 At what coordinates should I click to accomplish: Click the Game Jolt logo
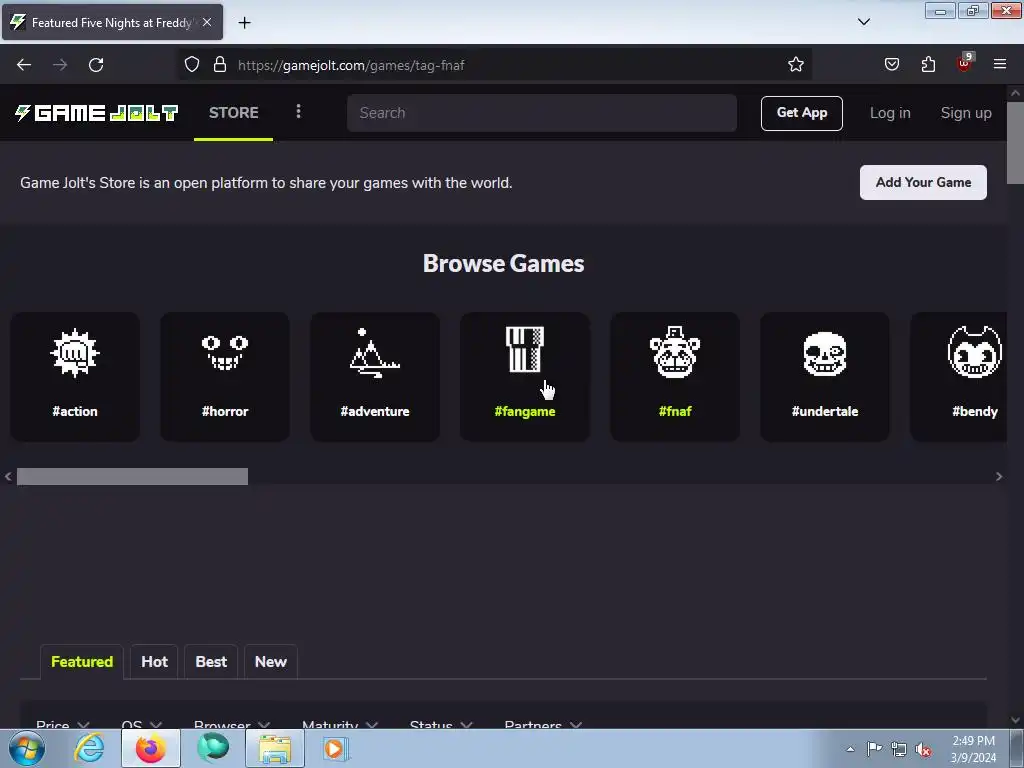[97, 113]
